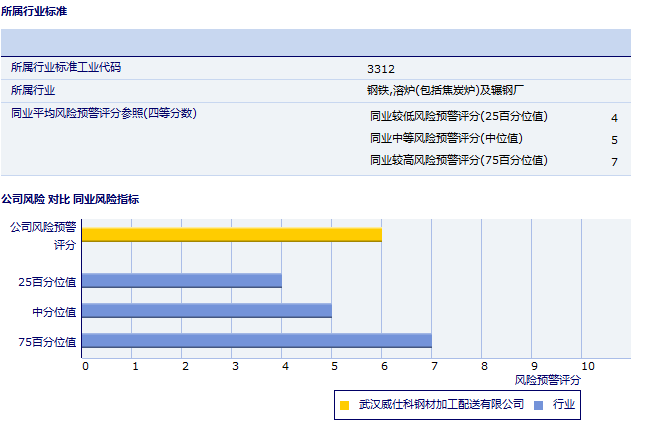Image resolution: width=672 pixels, height=429 pixels.
Task: Click the 10 tick on the x-axis
Action: (x=587, y=366)
